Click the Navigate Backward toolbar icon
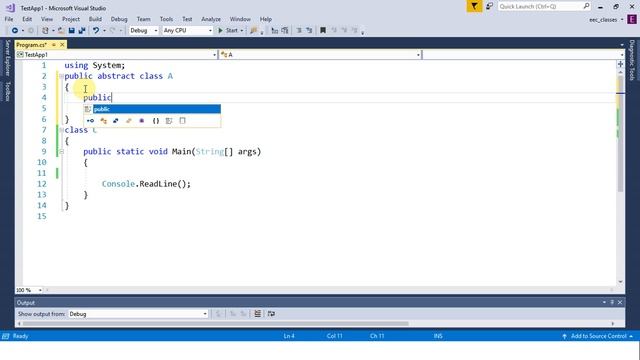This screenshot has height=360, width=640. pos(14,31)
